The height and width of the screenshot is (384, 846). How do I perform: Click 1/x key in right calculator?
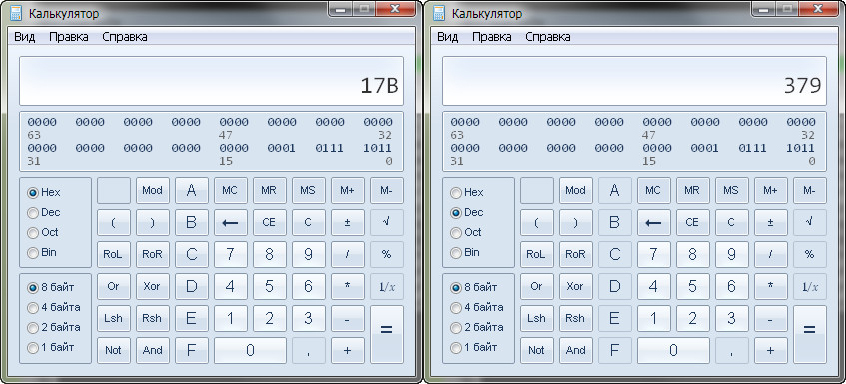(809, 286)
